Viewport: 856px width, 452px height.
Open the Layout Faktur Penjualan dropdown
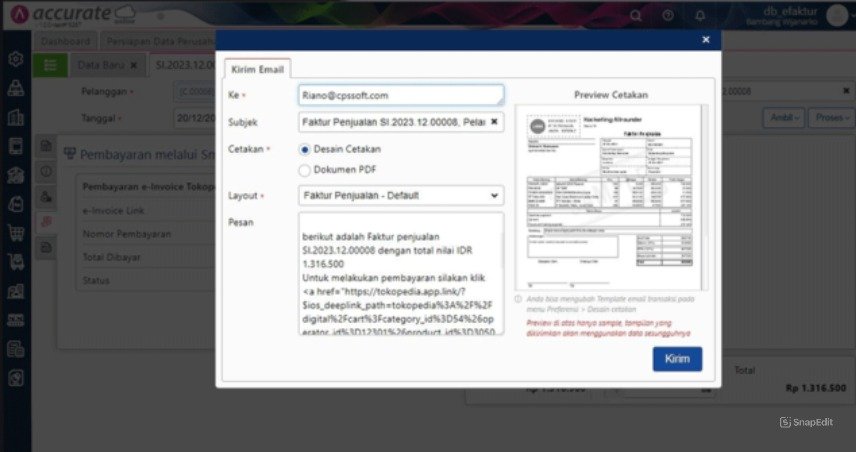[401, 195]
